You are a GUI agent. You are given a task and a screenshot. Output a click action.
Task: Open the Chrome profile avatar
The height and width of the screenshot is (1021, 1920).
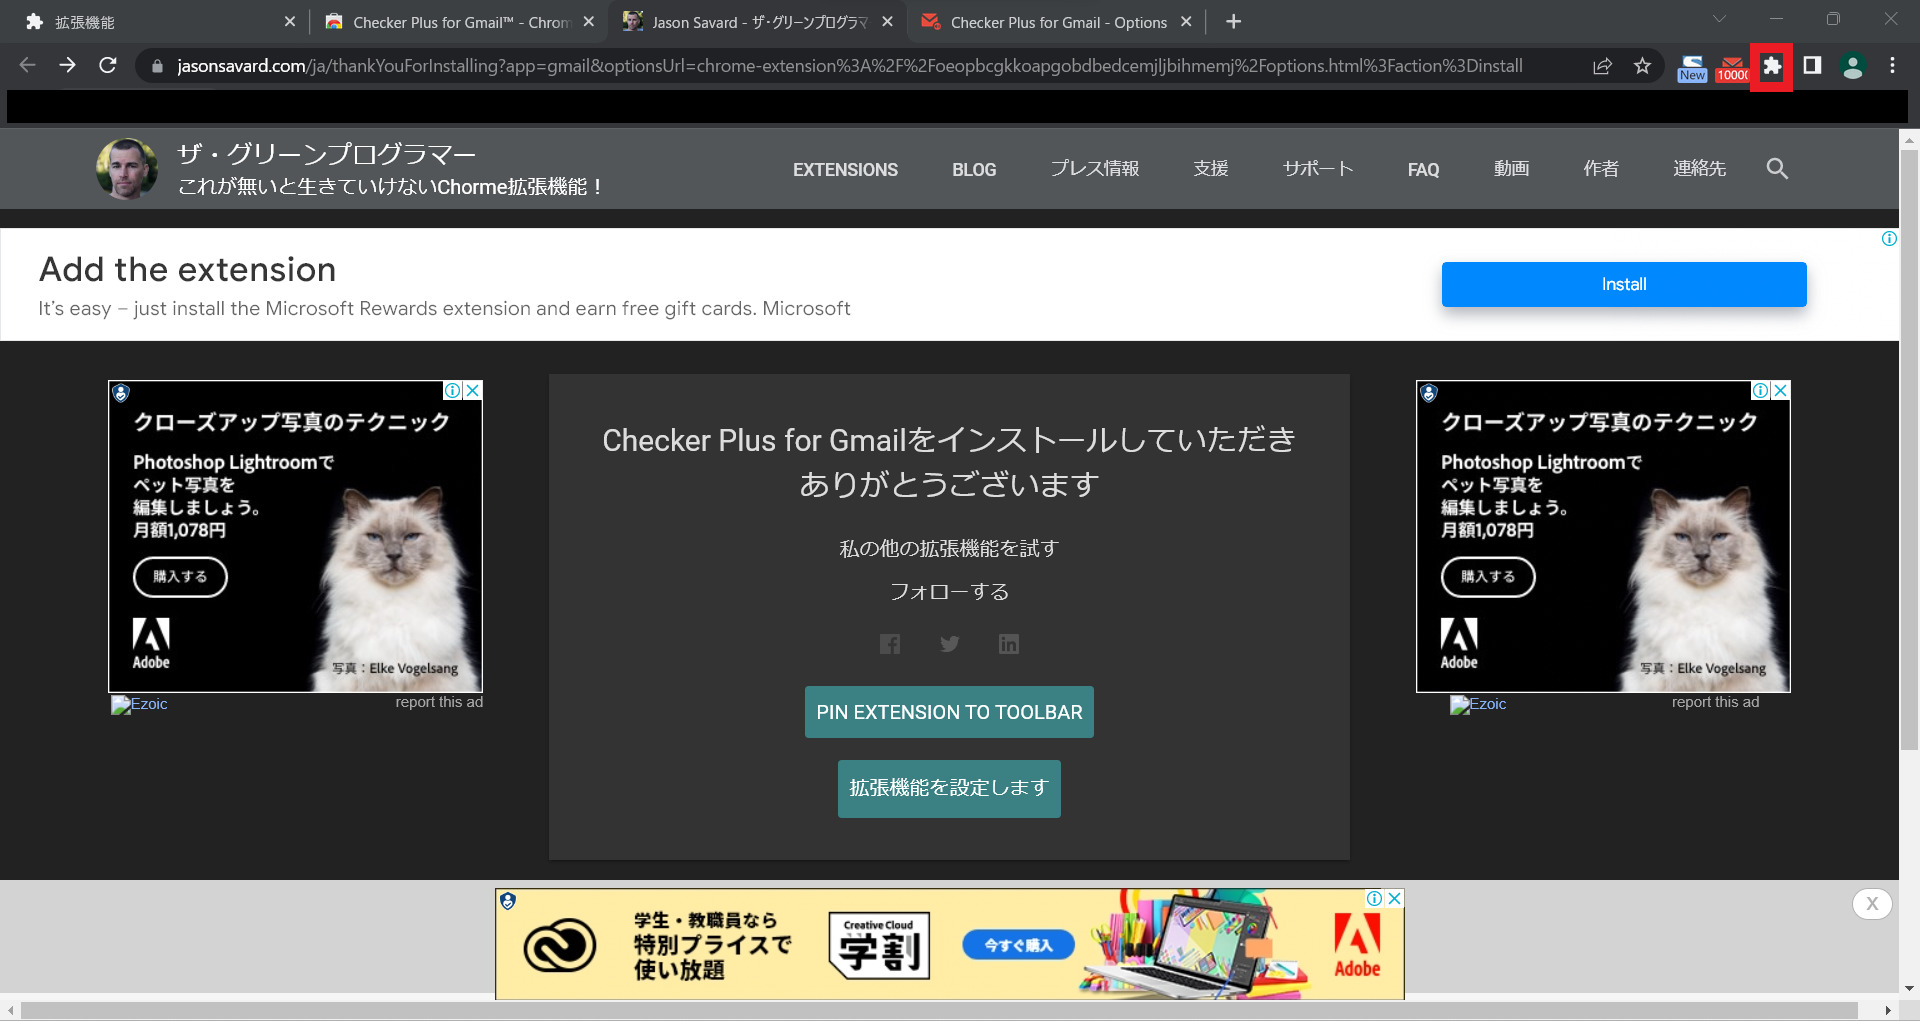pos(1852,66)
